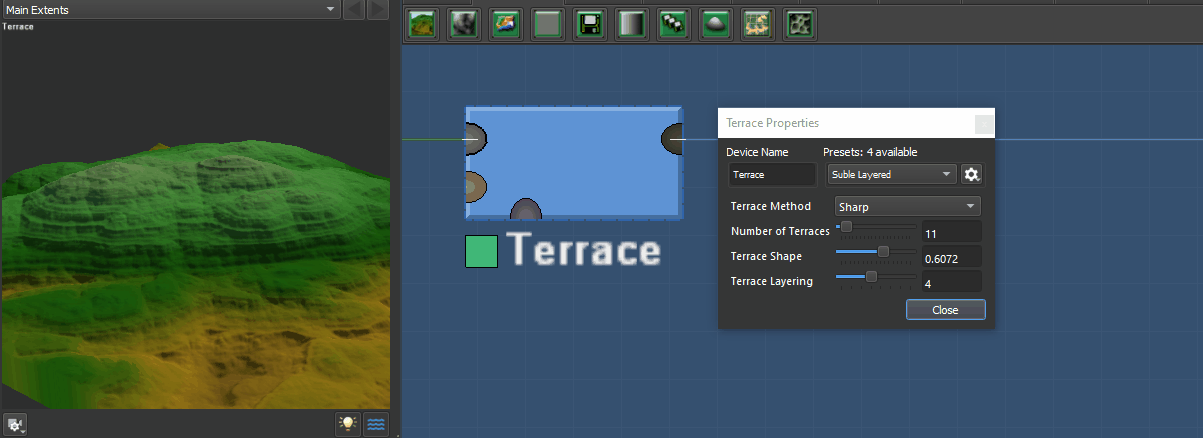This screenshot has width=1203, height=438.
Task: Pick the image file input toolbar icon
Action: pyautogui.click(x=505, y=24)
